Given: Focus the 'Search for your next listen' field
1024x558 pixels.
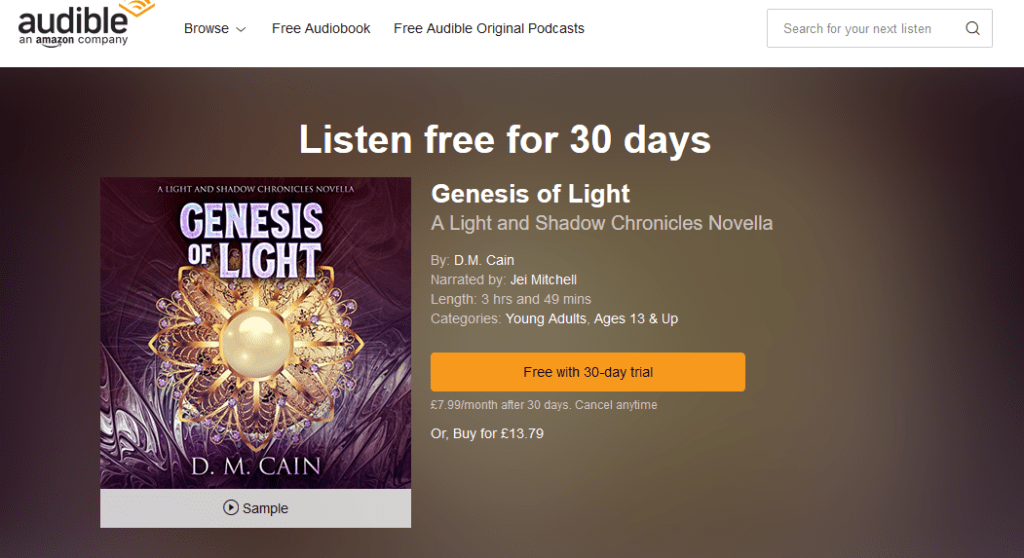Looking at the screenshot, I should [x=857, y=29].
